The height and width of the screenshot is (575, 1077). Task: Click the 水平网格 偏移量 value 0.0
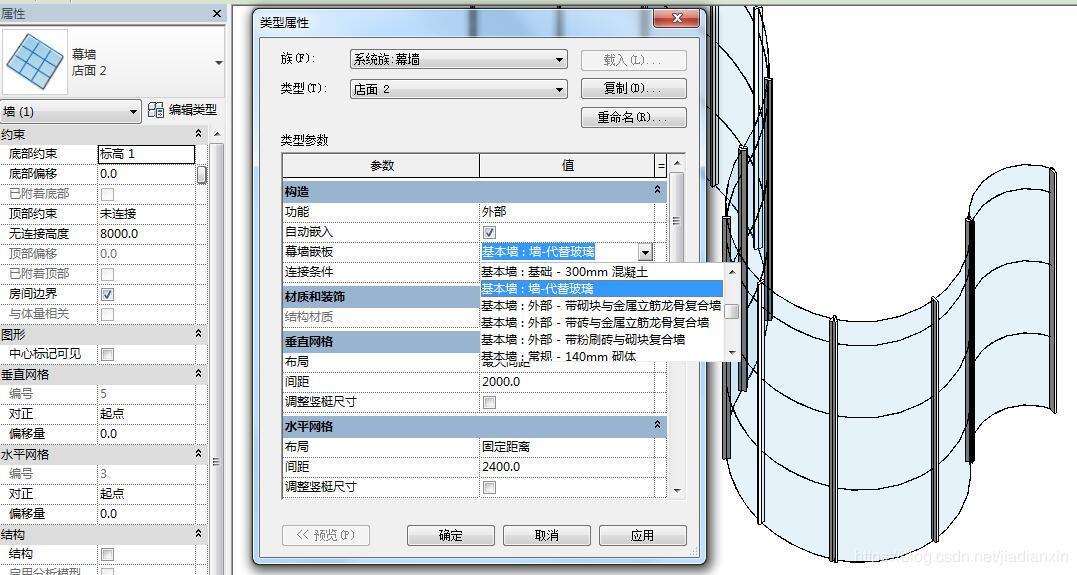[x=146, y=513]
